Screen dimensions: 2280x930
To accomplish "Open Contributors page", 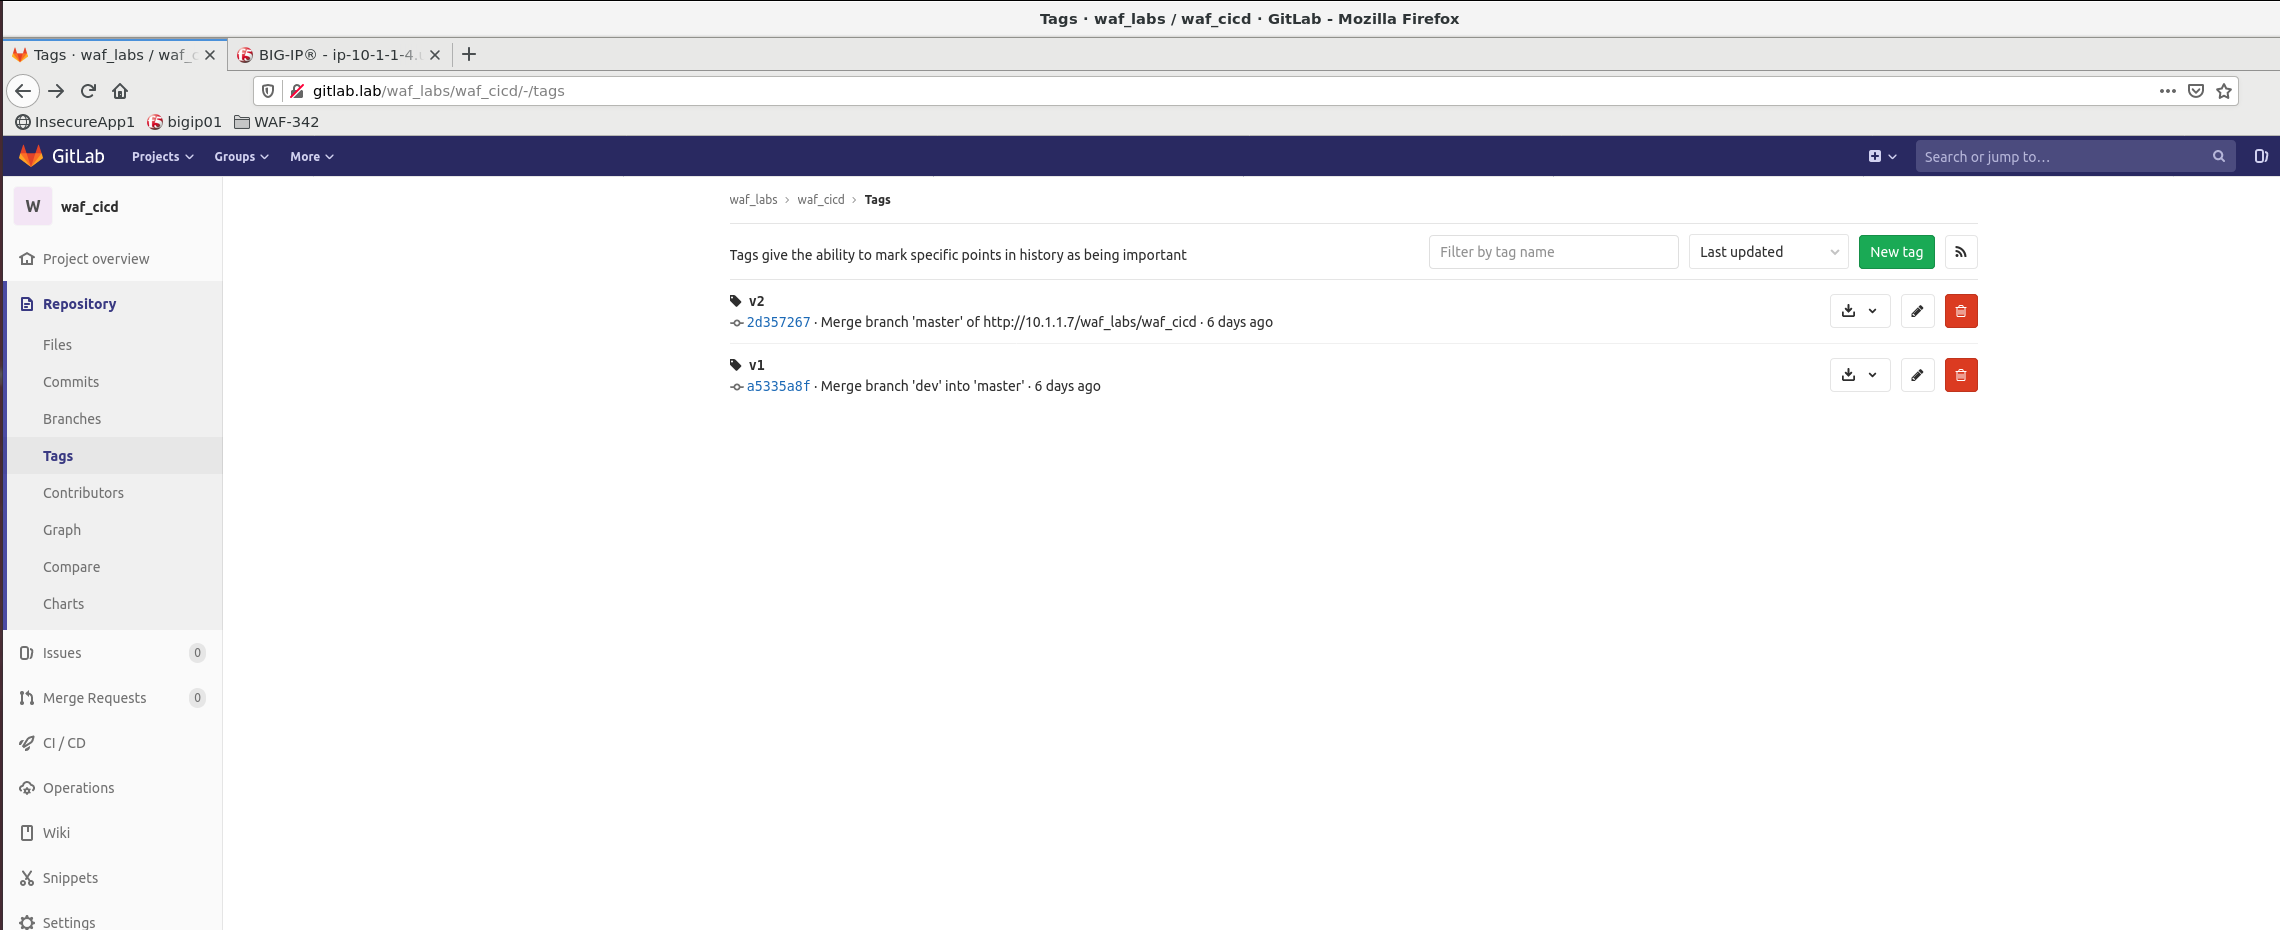I will [x=83, y=493].
